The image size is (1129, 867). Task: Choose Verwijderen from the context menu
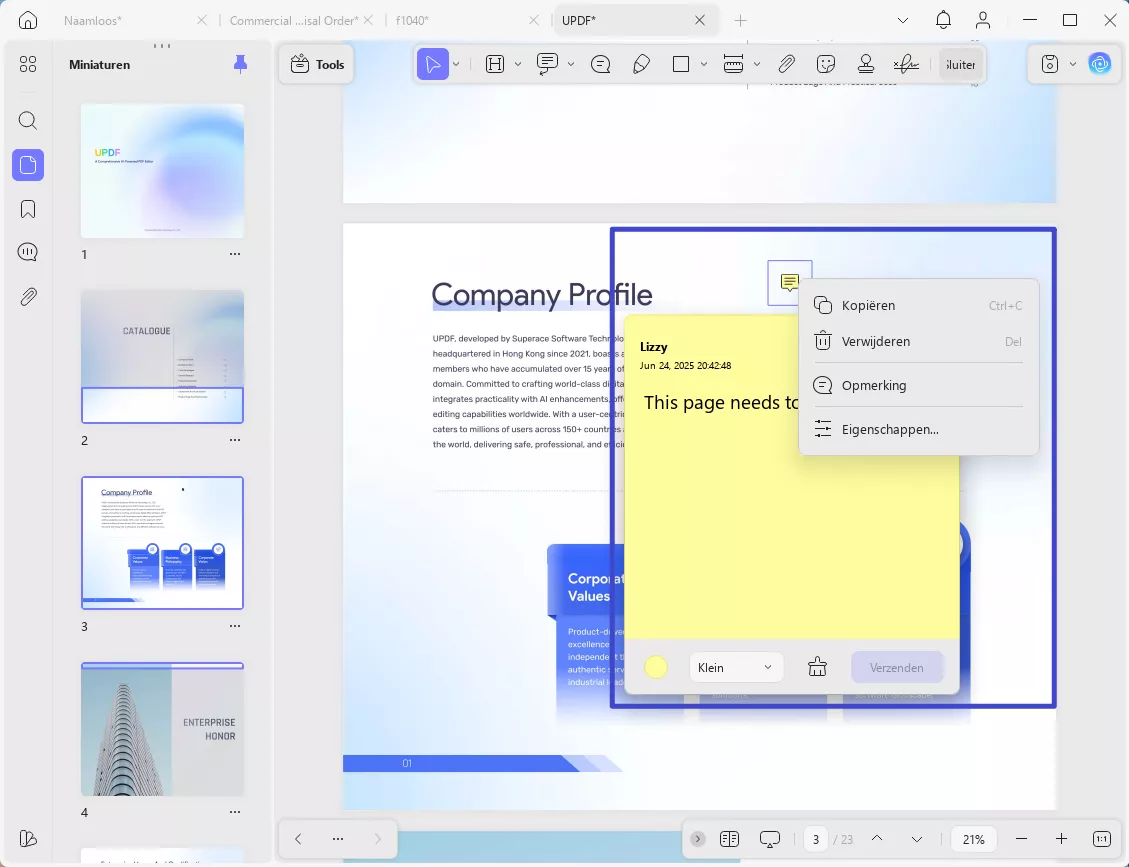coord(918,341)
